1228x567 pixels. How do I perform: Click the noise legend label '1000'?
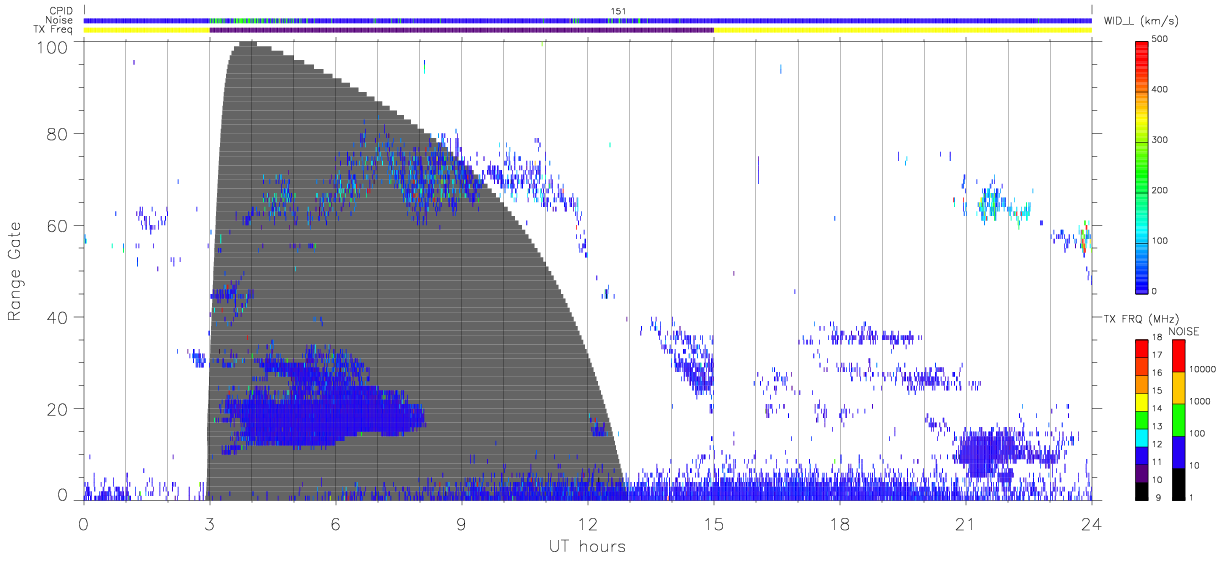click(x=1198, y=401)
